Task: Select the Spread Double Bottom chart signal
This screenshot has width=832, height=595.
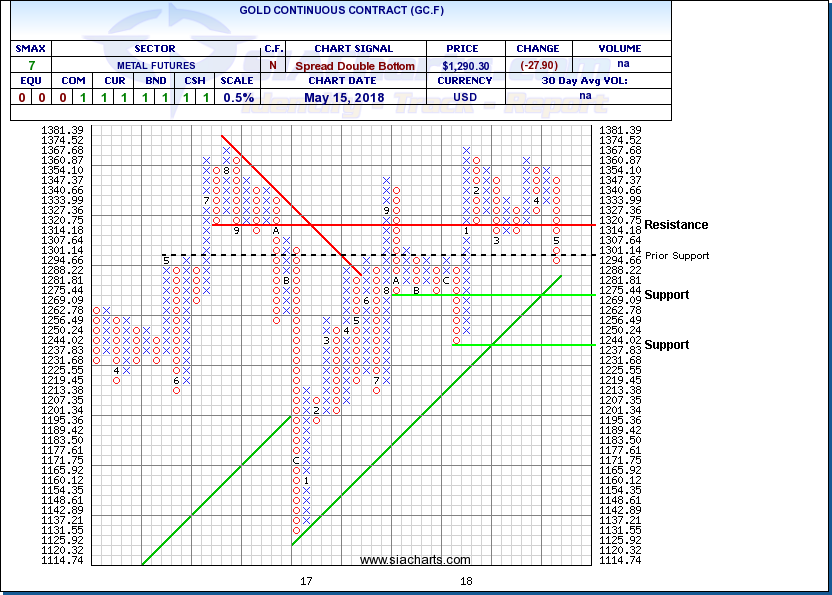Action: [356, 63]
